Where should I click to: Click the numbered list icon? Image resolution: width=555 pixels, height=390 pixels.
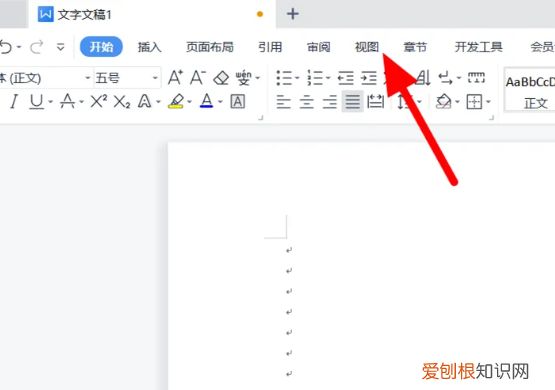(x=315, y=78)
